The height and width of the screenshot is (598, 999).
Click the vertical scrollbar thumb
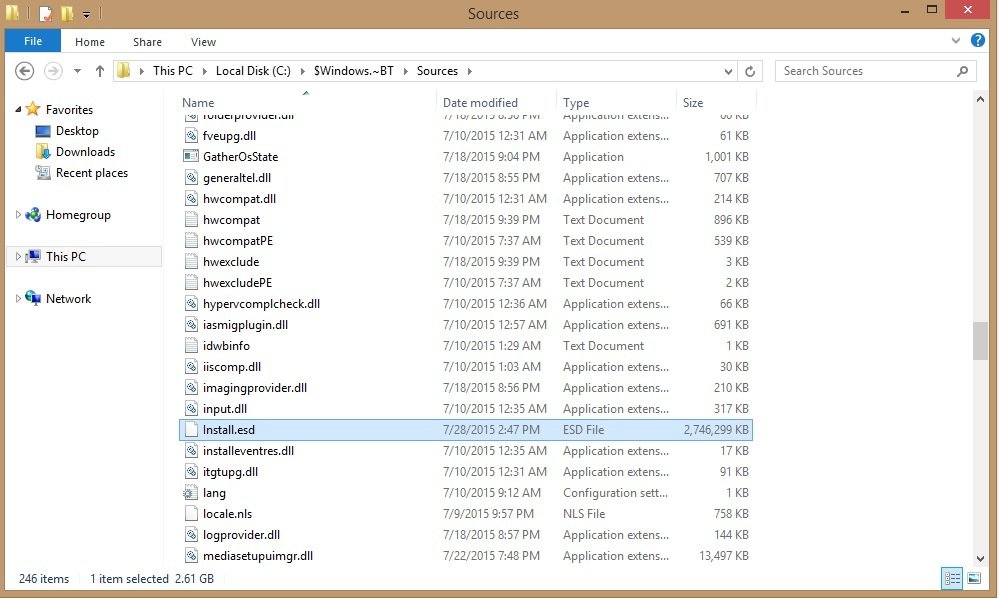980,340
